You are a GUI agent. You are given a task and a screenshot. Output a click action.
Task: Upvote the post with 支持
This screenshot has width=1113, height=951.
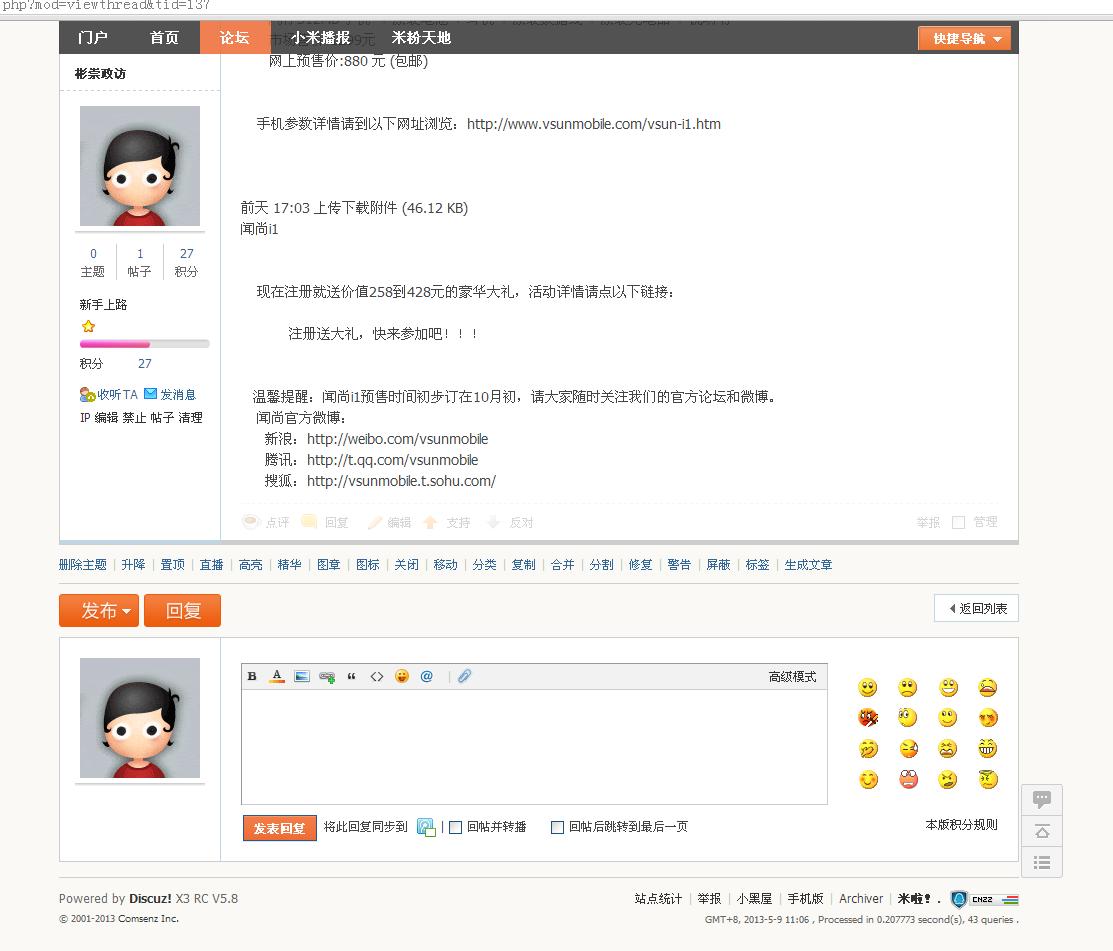pyautogui.click(x=447, y=522)
